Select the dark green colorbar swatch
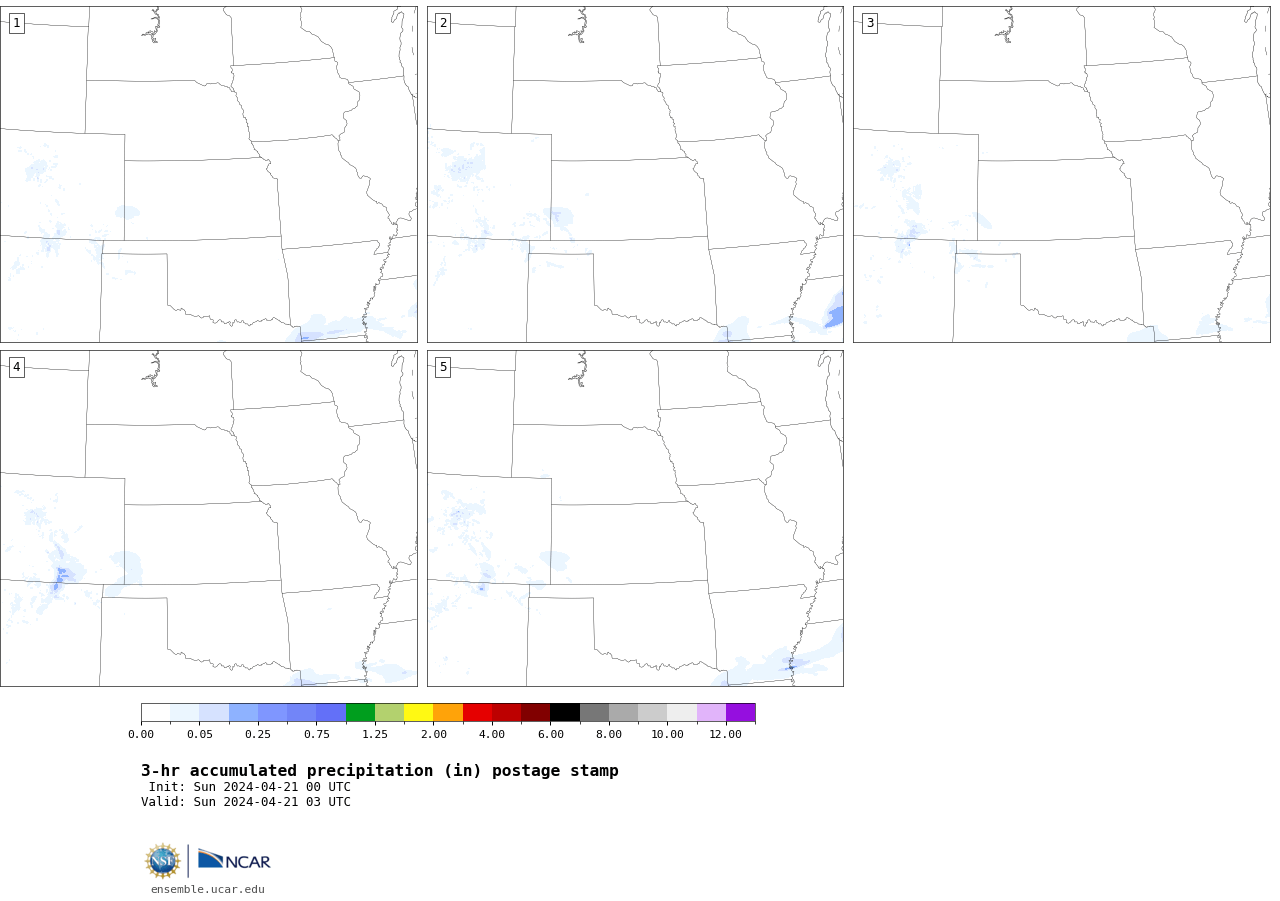 click(360, 712)
